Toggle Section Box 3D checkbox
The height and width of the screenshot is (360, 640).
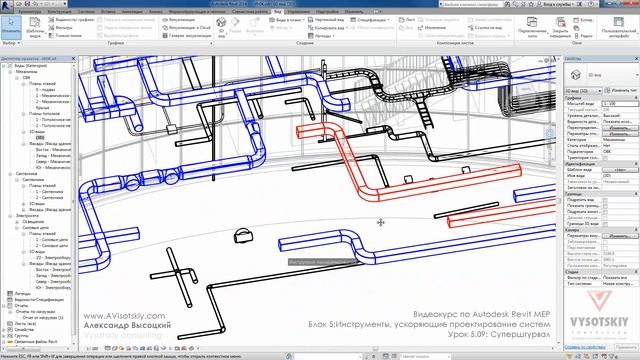(605, 224)
